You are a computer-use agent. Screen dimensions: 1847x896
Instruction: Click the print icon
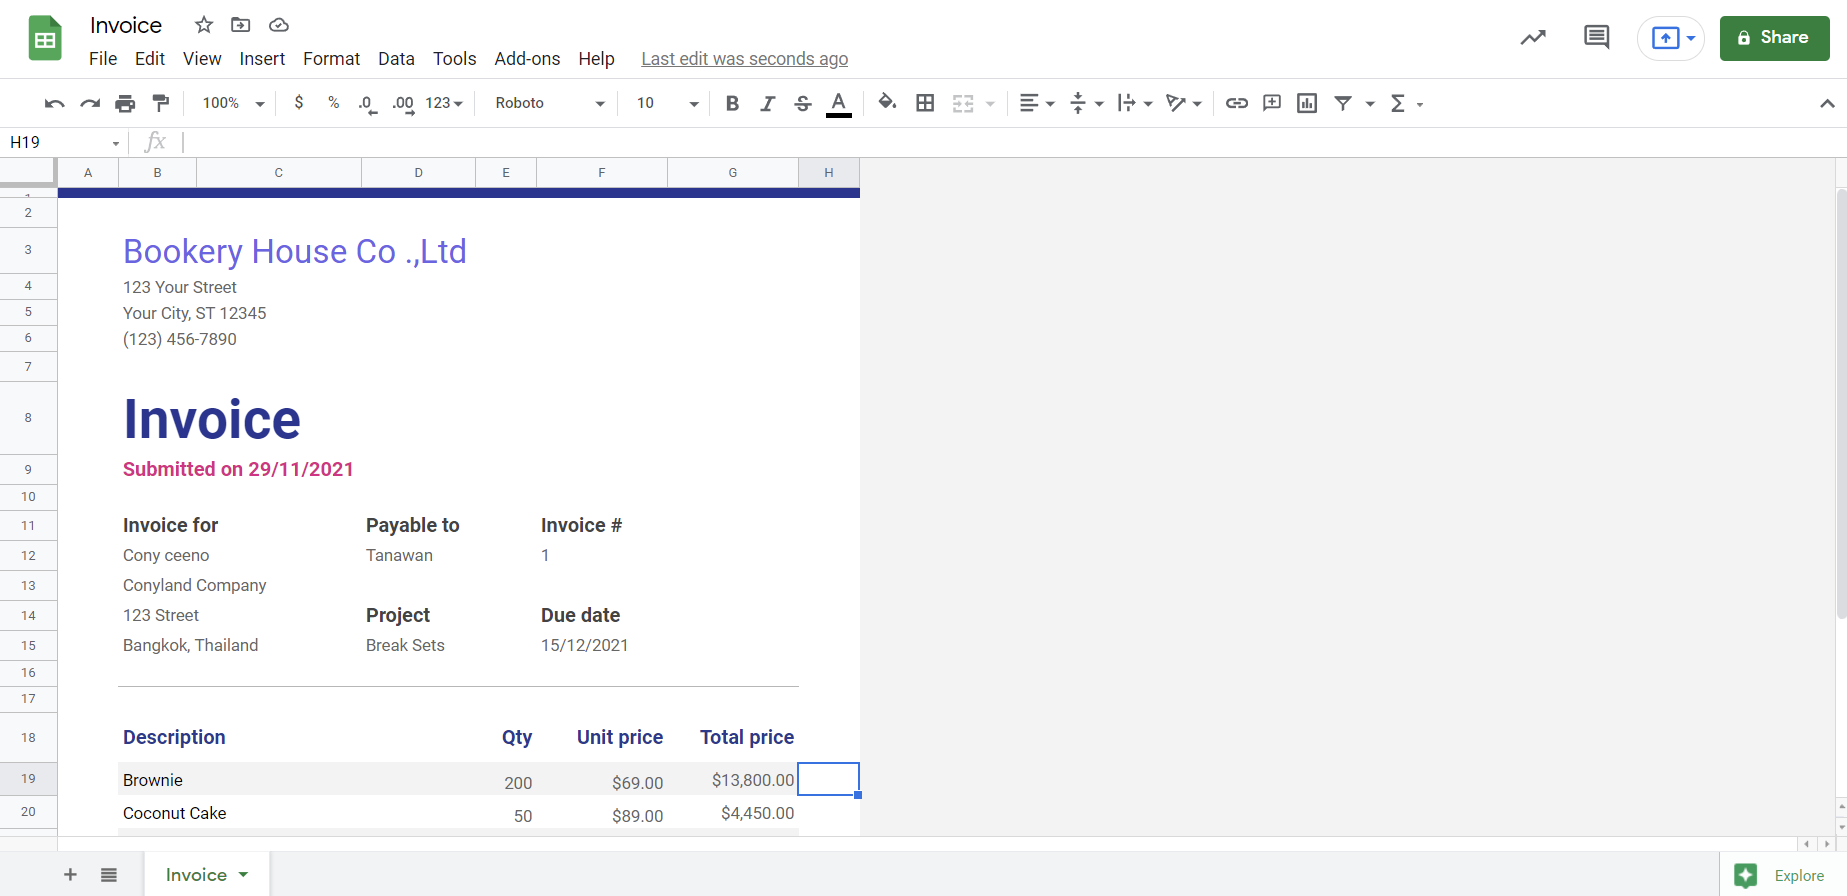click(125, 103)
